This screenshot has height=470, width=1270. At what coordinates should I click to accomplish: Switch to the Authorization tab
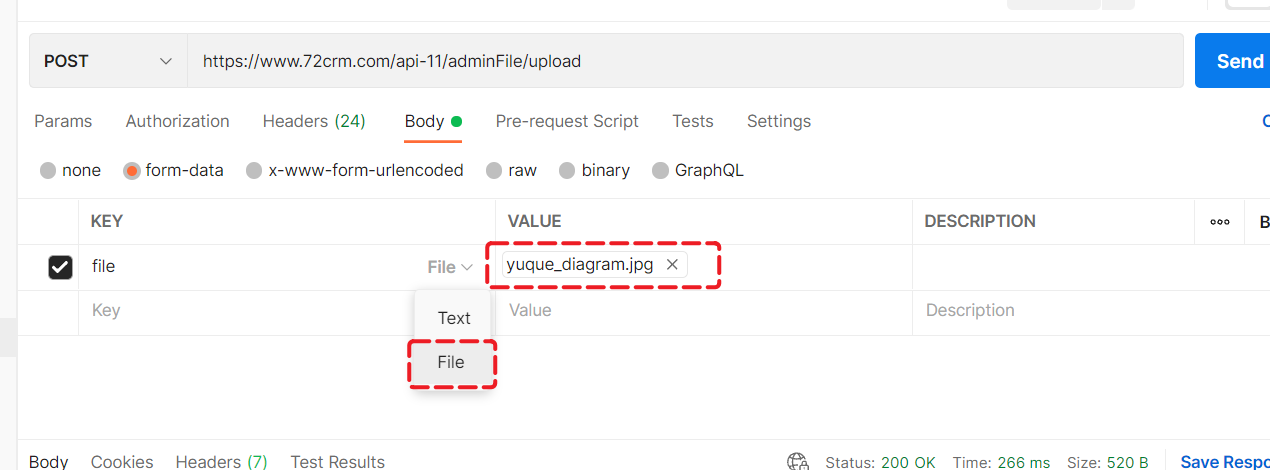pos(177,121)
